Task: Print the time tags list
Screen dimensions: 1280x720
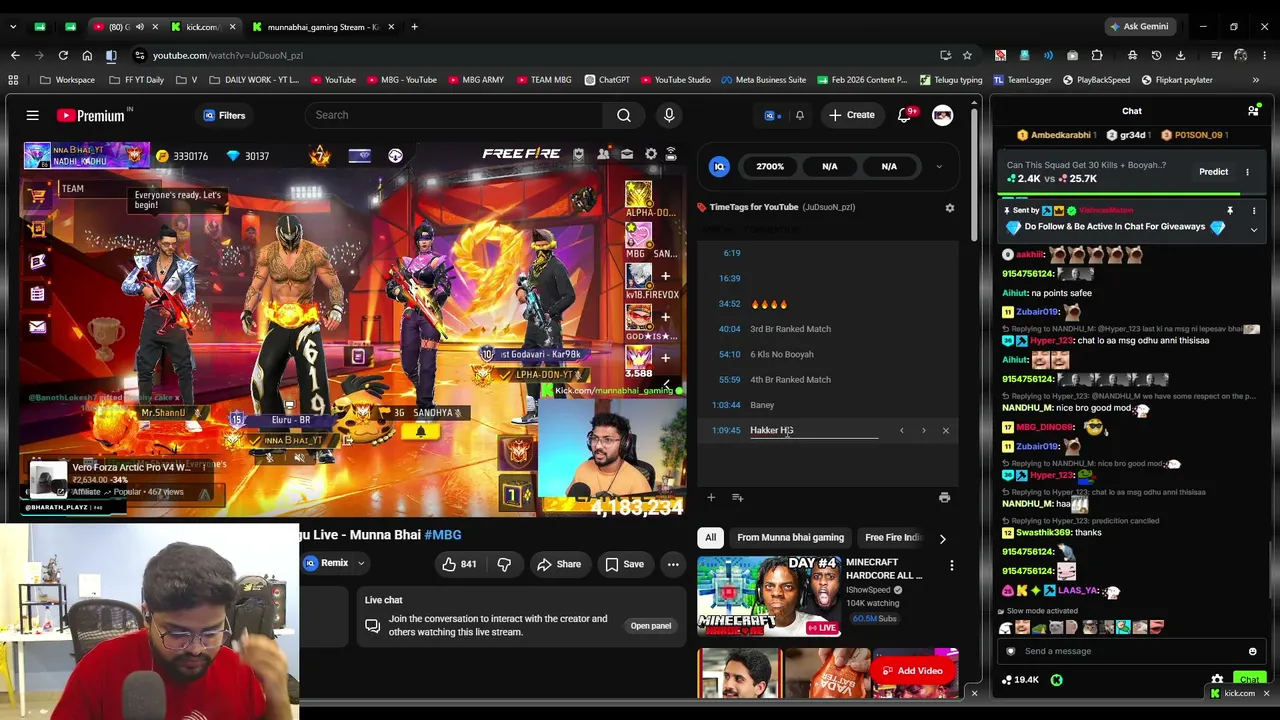Action: [x=944, y=497]
